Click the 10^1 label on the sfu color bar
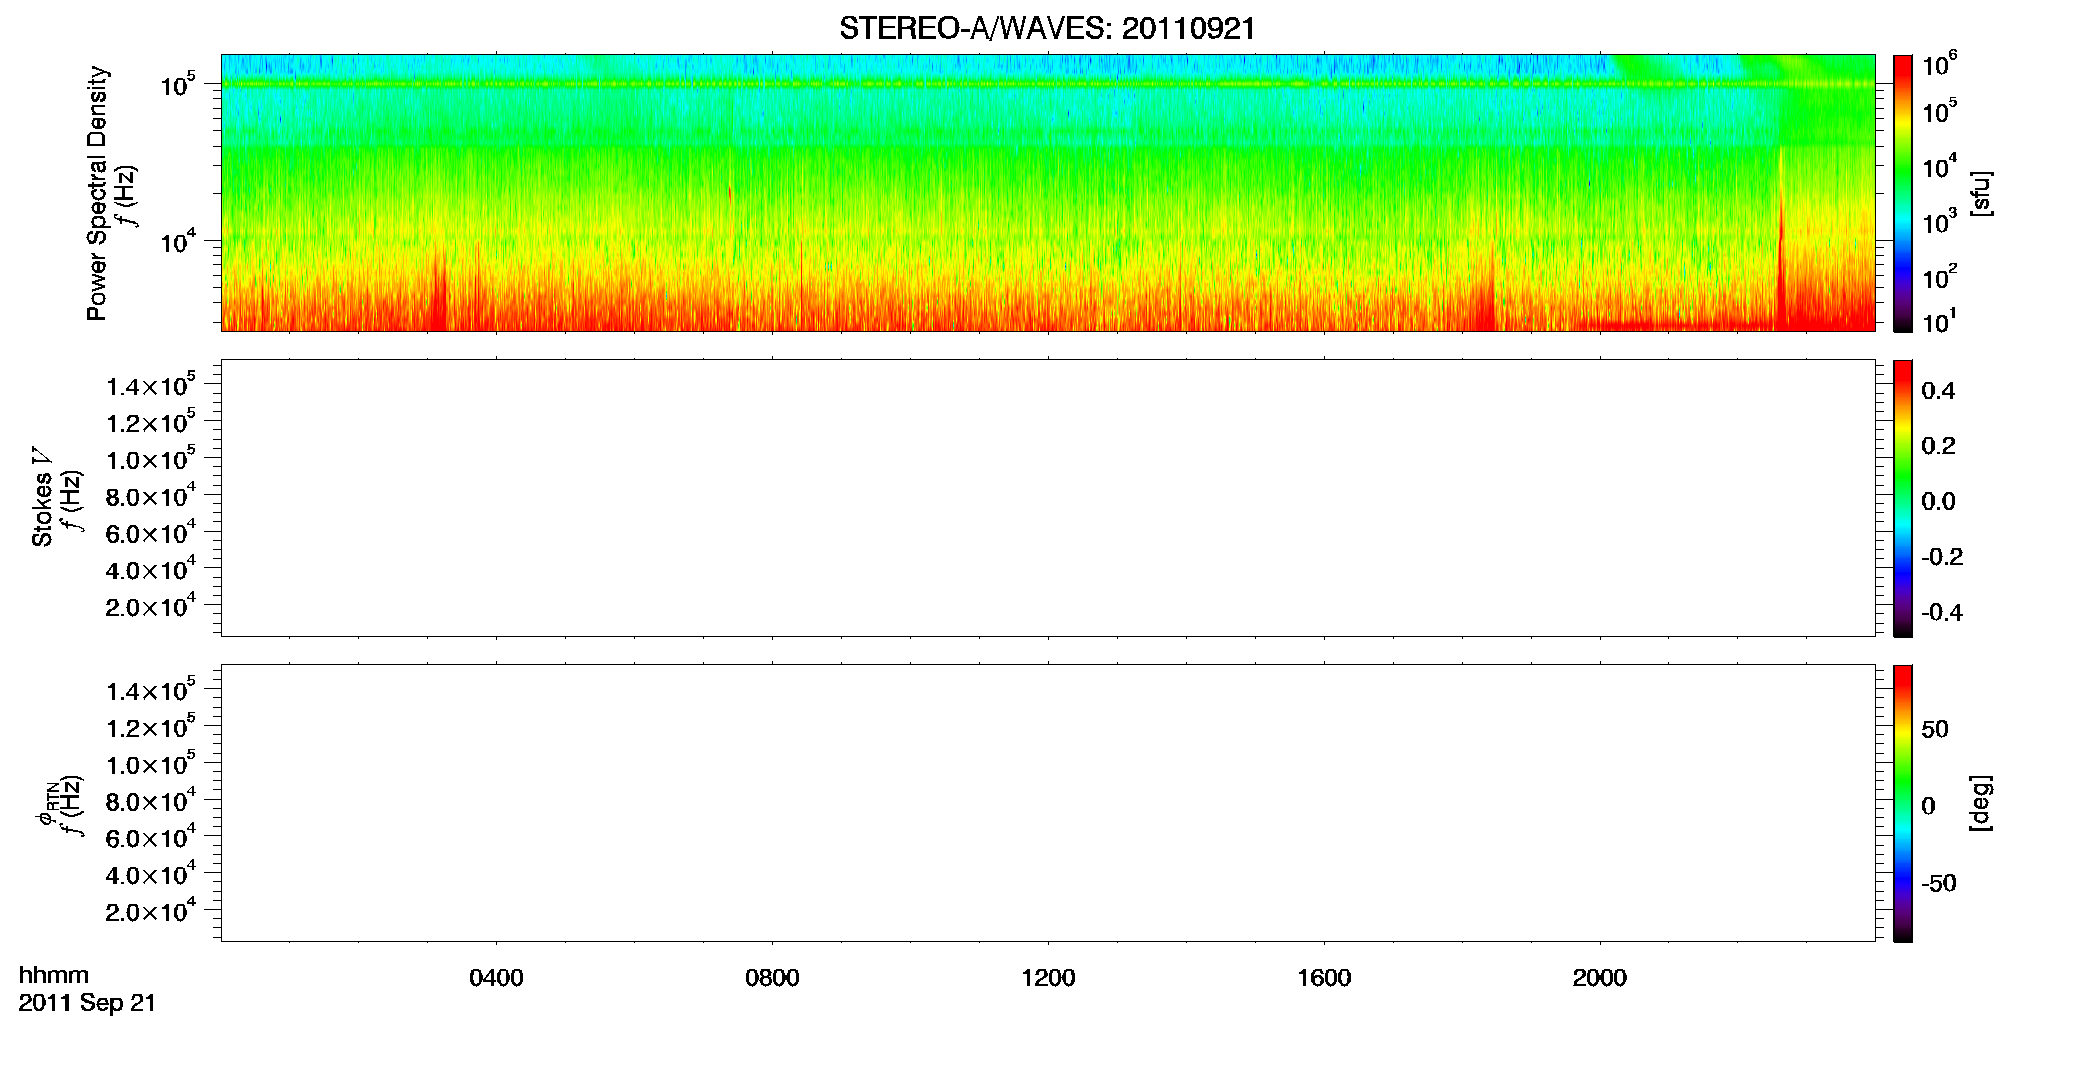 (x=1940, y=321)
